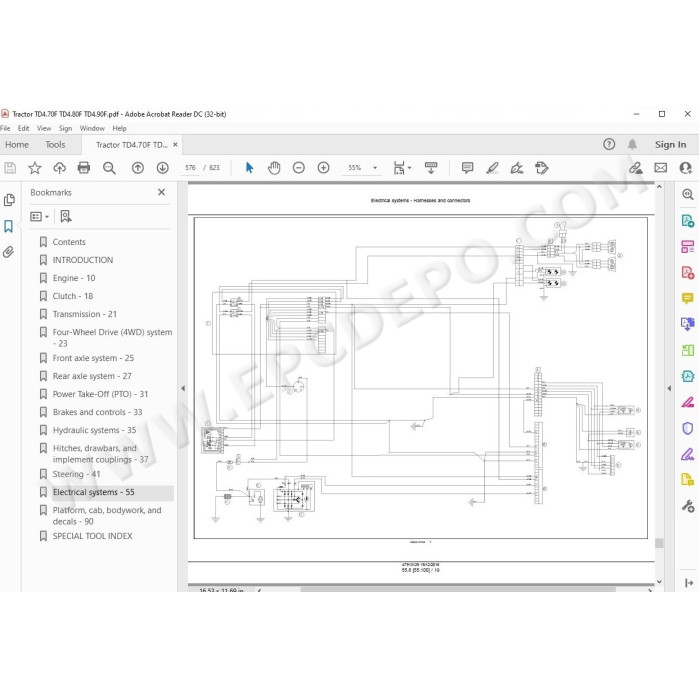Jump to Engine - 10 bookmark
This screenshot has width=700, height=700.
coord(74,278)
